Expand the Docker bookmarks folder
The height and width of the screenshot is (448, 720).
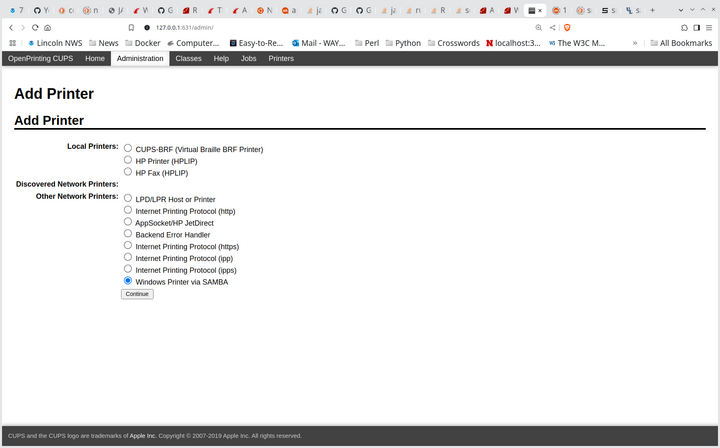143,43
